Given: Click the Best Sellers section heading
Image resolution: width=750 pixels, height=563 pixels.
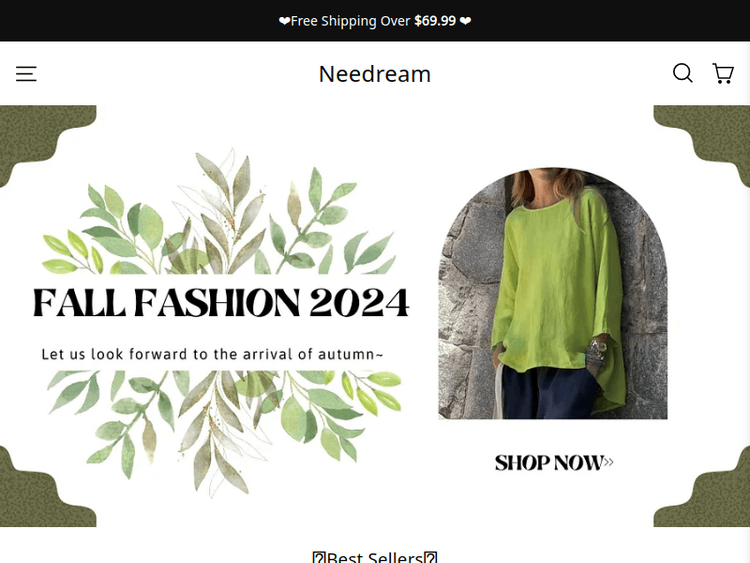Looking at the screenshot, I should pos(375,557).
